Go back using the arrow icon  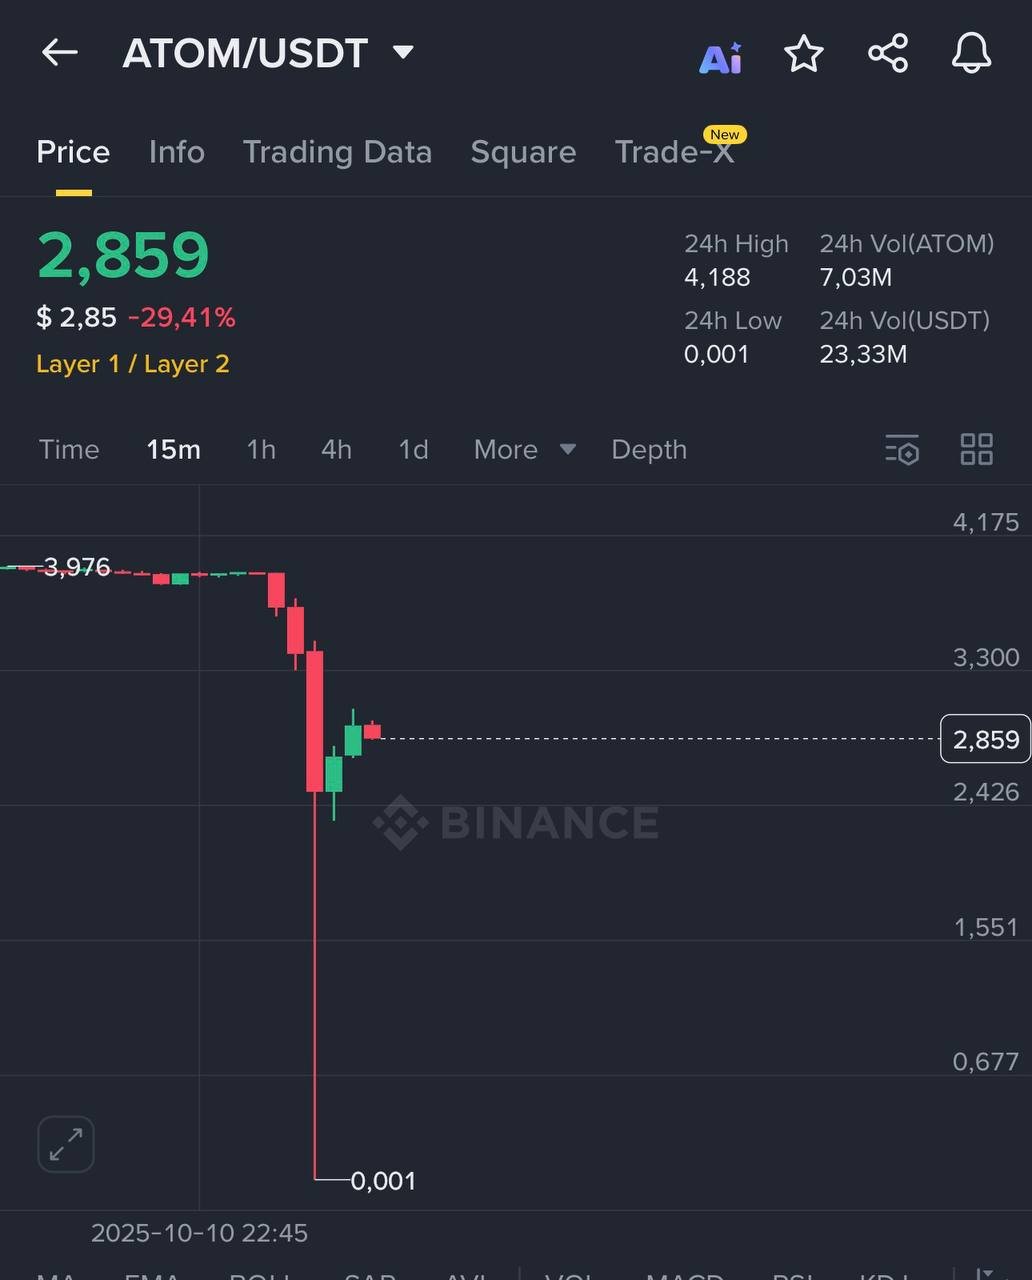pyautogui.click(x=60, y=53)
